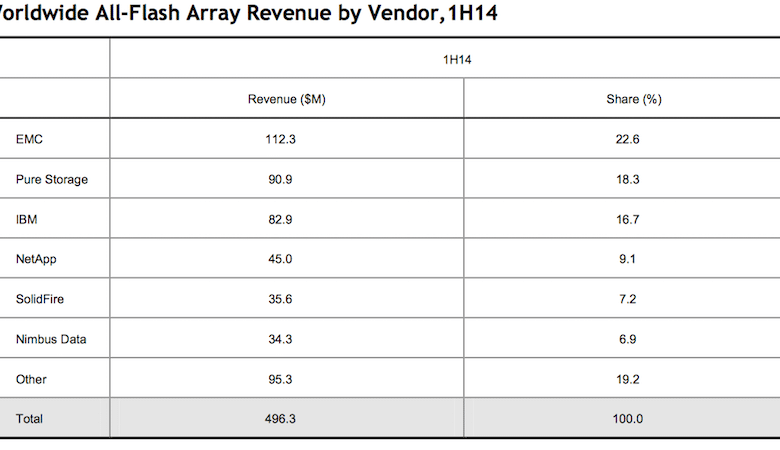
Task: Click Nimbus Data share value 6.9
Action: pos(627,340)
